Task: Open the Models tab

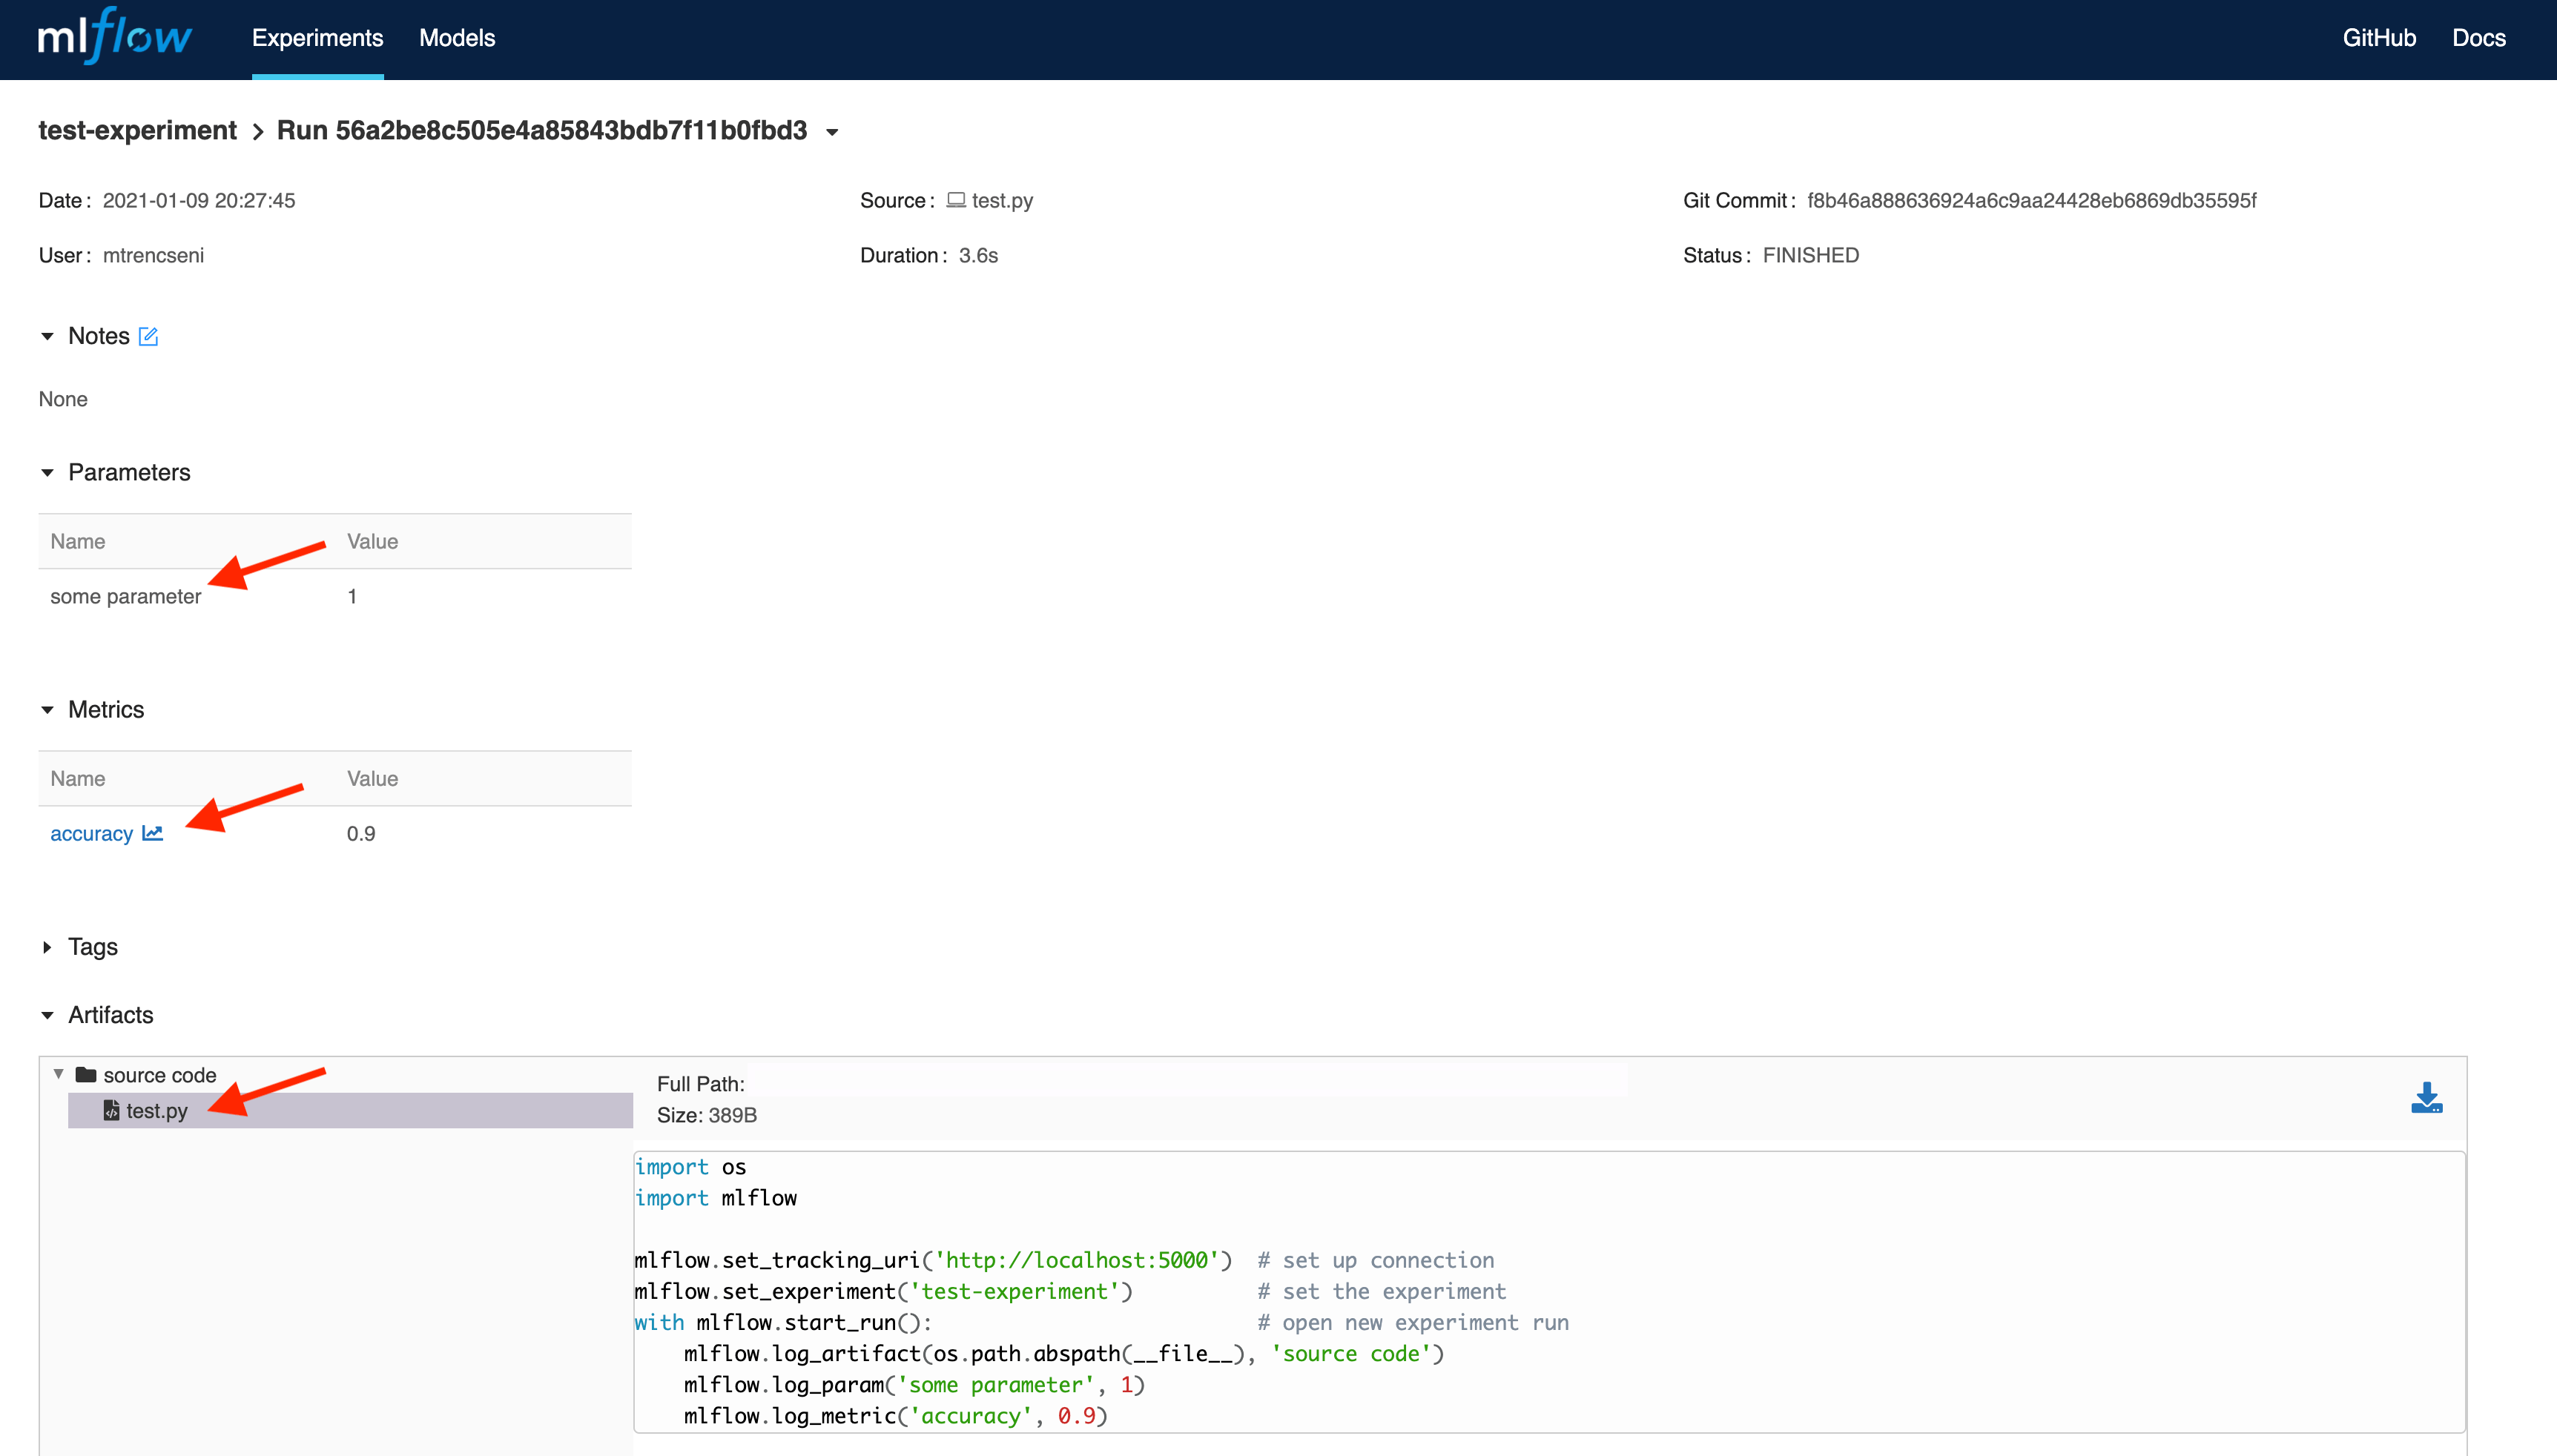Action: [x=457, y=38]
